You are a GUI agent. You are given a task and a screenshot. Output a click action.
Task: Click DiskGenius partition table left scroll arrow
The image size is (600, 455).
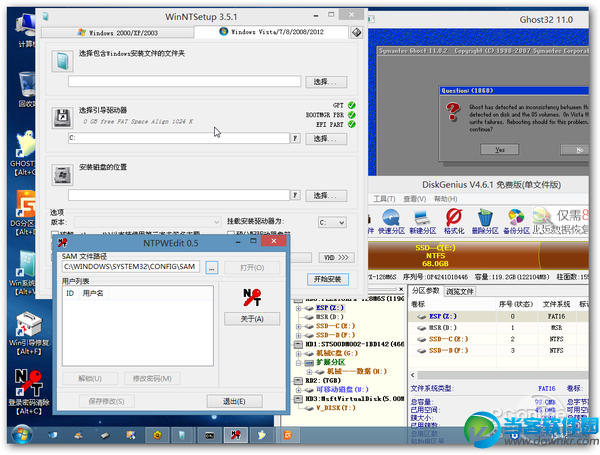(412, 375)
